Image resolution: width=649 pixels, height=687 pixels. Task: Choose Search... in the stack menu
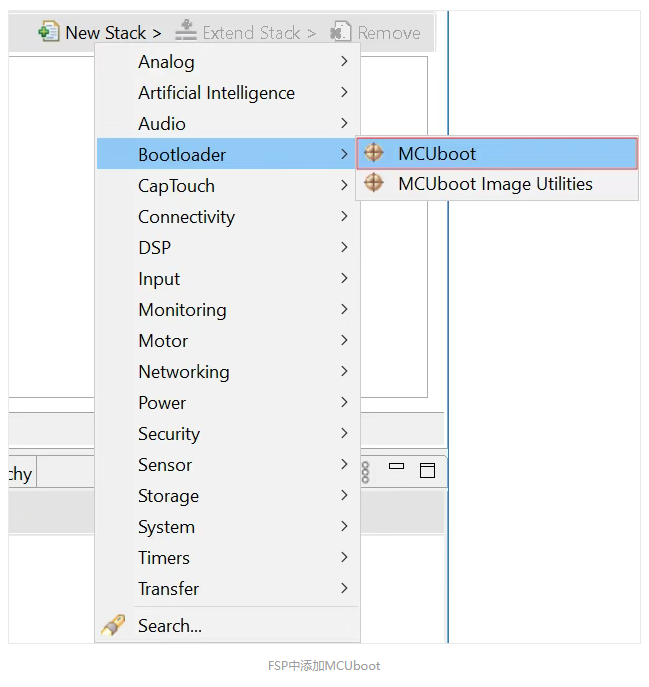point(228,625)
